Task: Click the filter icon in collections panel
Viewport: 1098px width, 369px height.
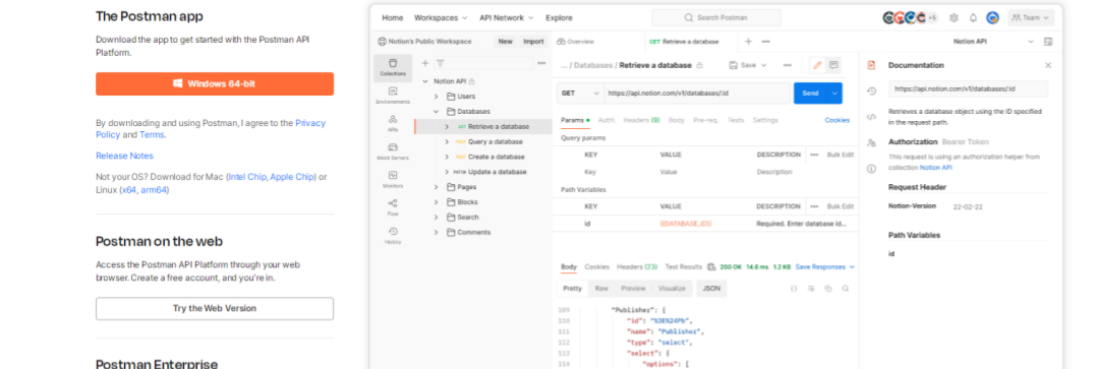Action: click(x=440, y=63)
